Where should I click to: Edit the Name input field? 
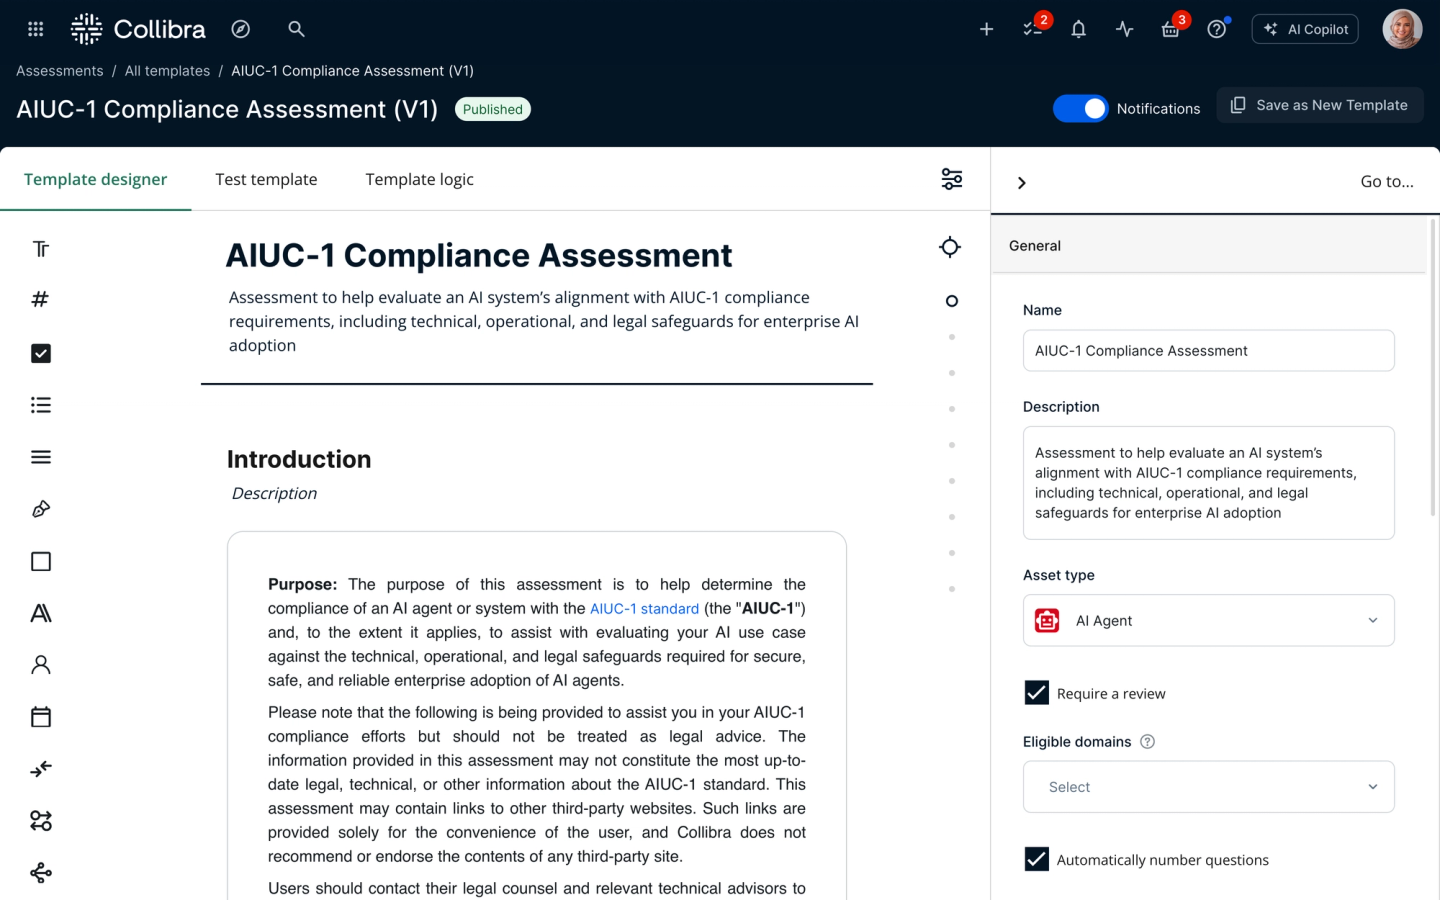tap(1208, 351)
